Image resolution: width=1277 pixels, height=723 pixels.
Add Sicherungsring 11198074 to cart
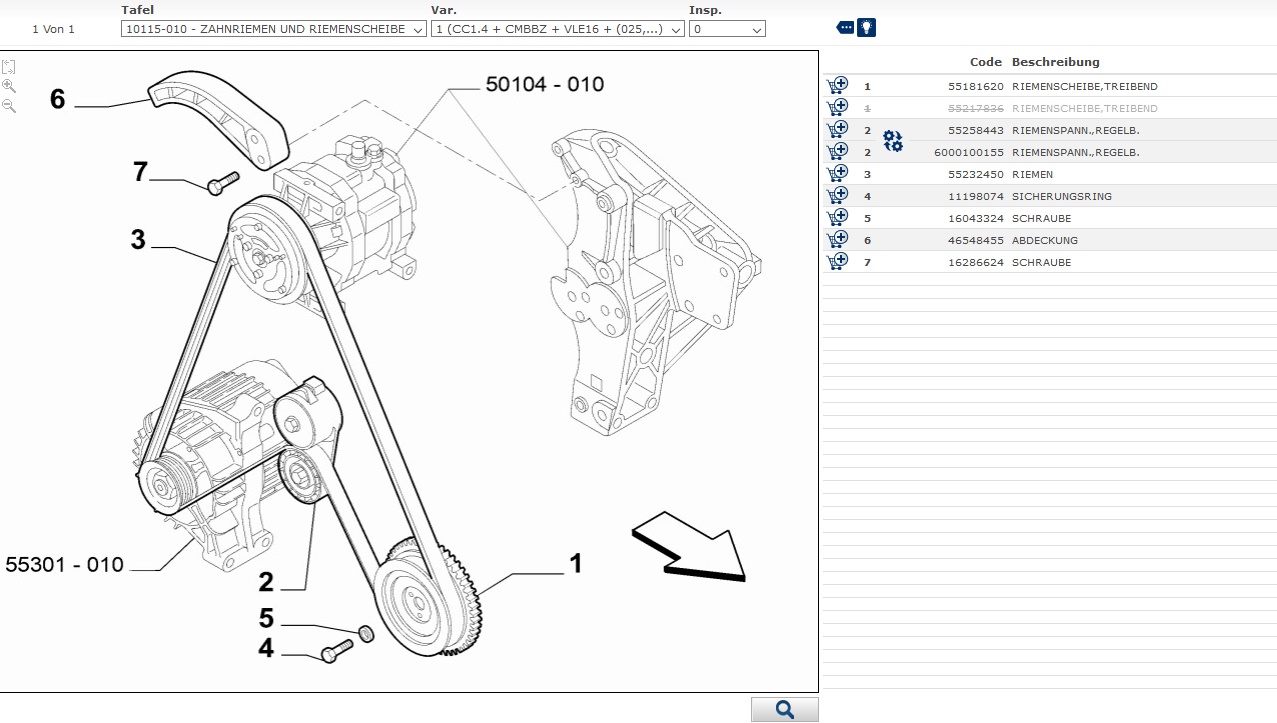[837, 196]
